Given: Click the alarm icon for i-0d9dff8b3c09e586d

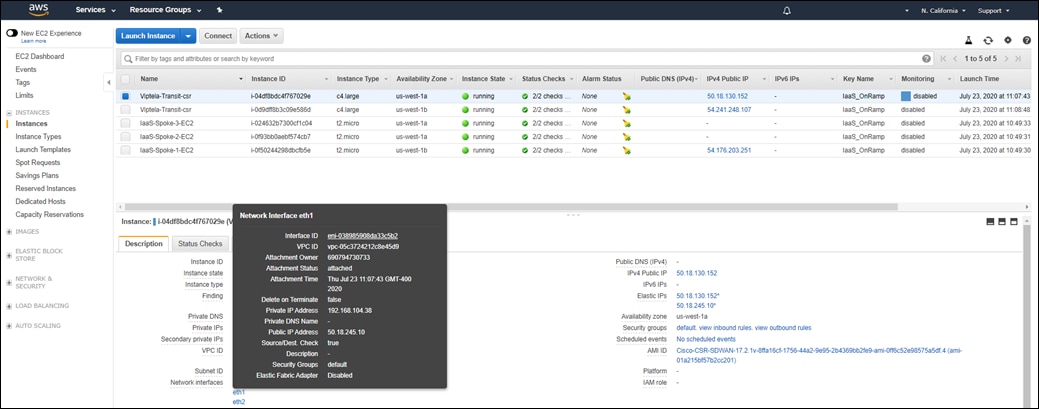Looking at the screenshot, I should click(x=626, y=110).
